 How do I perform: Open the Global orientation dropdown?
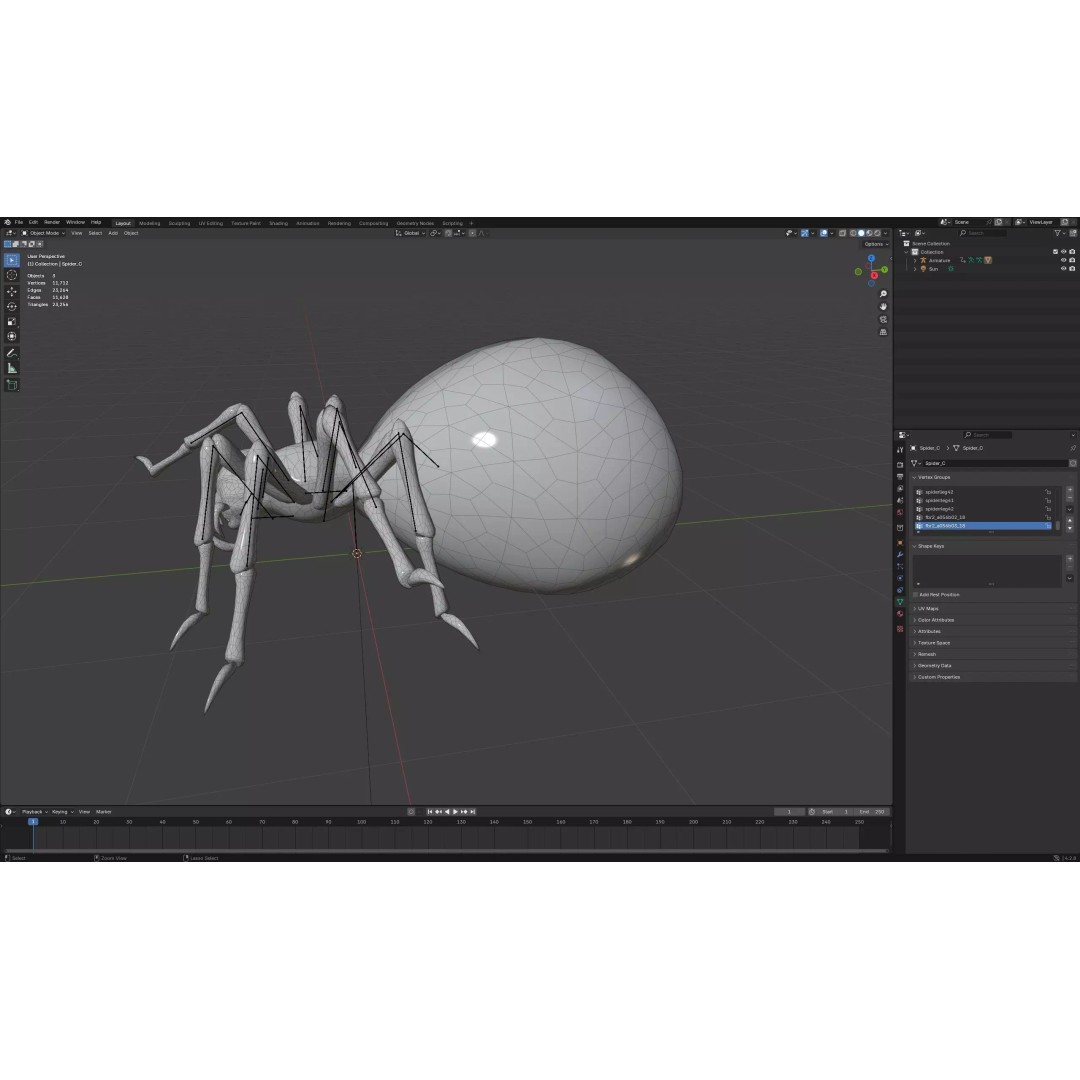coord(411,233)
